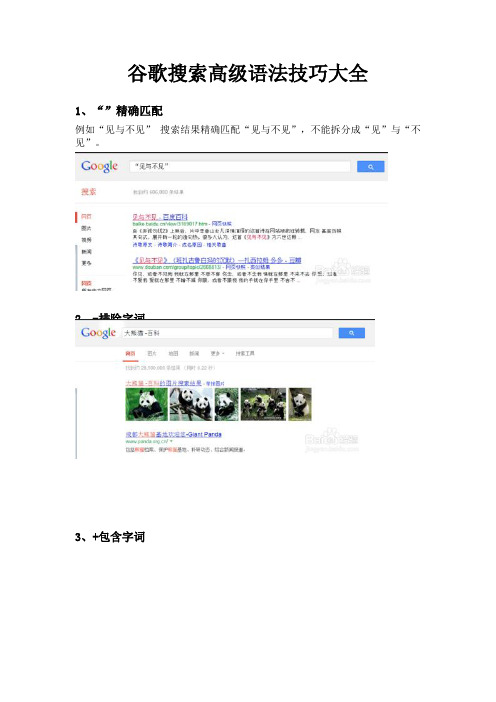Open the green arrow next to www.panda.org.cn
Screen dimensions: 496x702
click(171, 441)
